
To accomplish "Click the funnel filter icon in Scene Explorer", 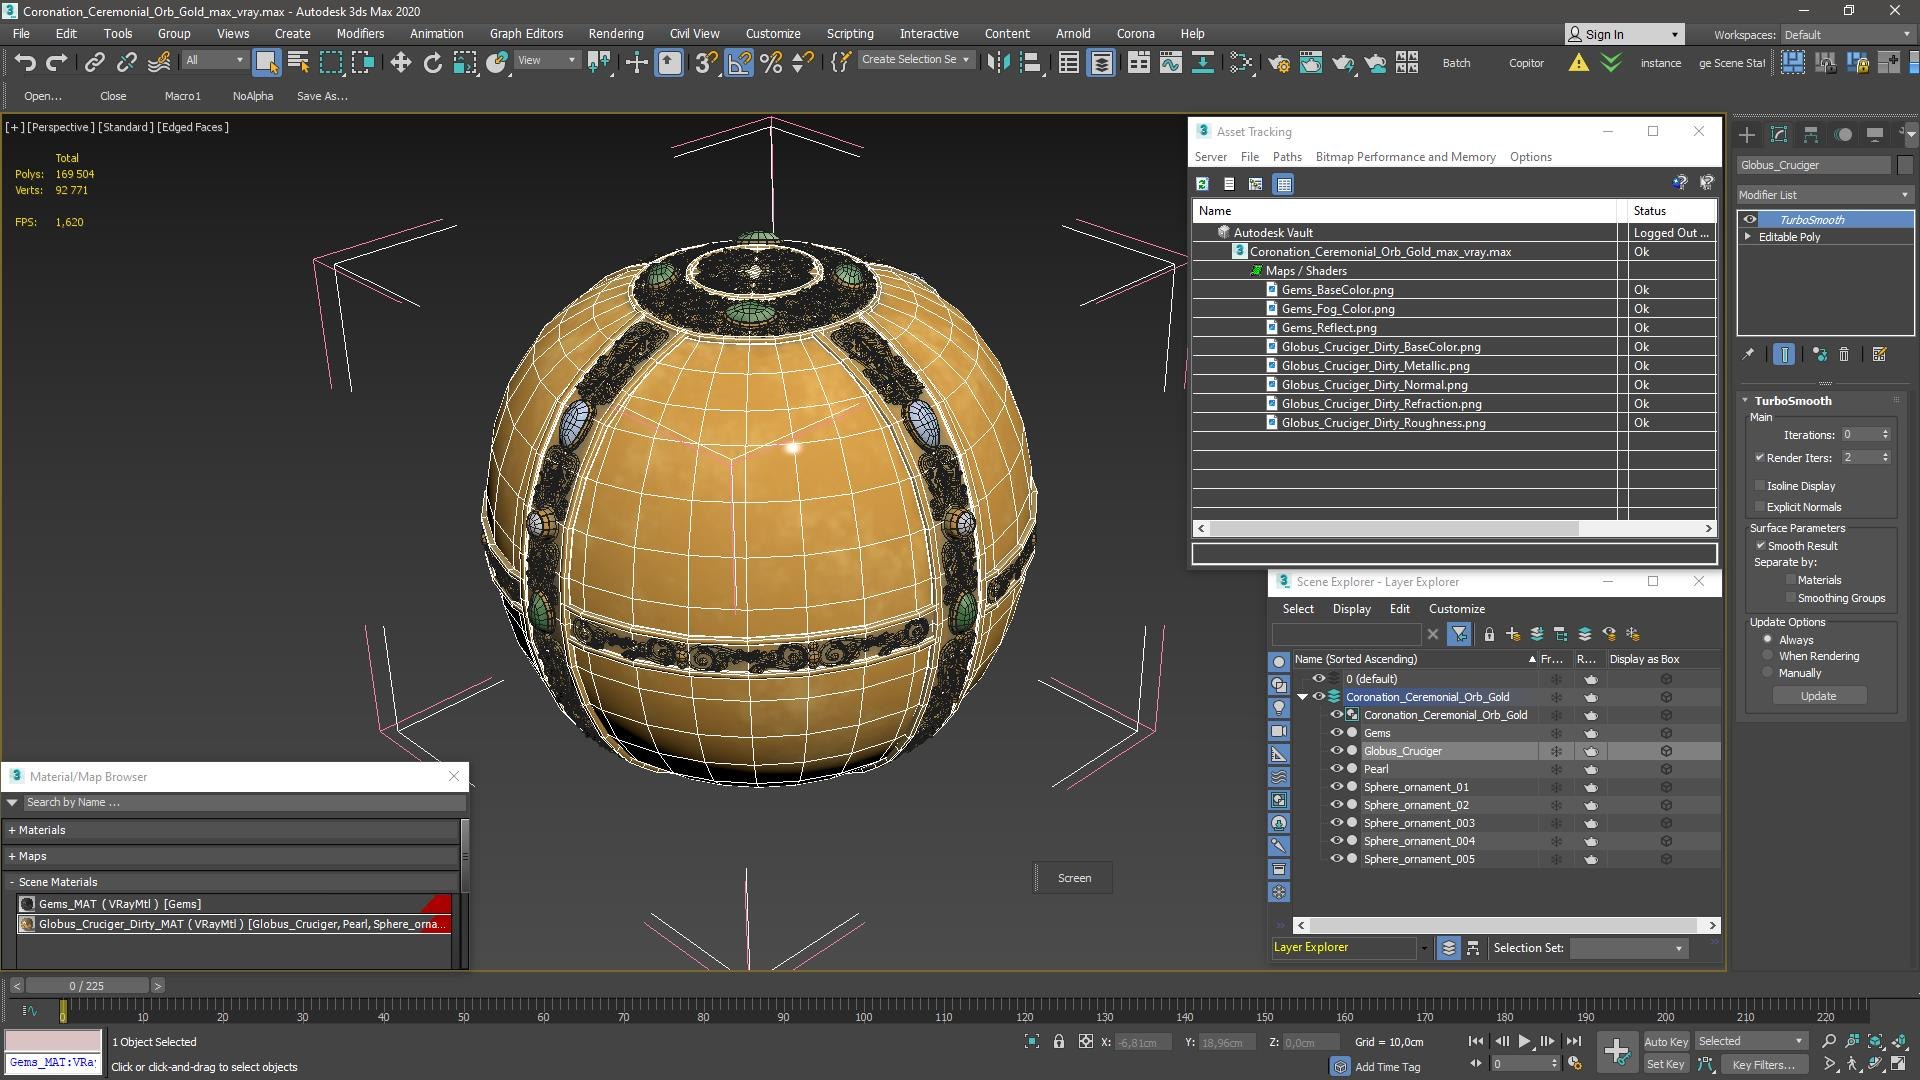I will [1459, 634].
